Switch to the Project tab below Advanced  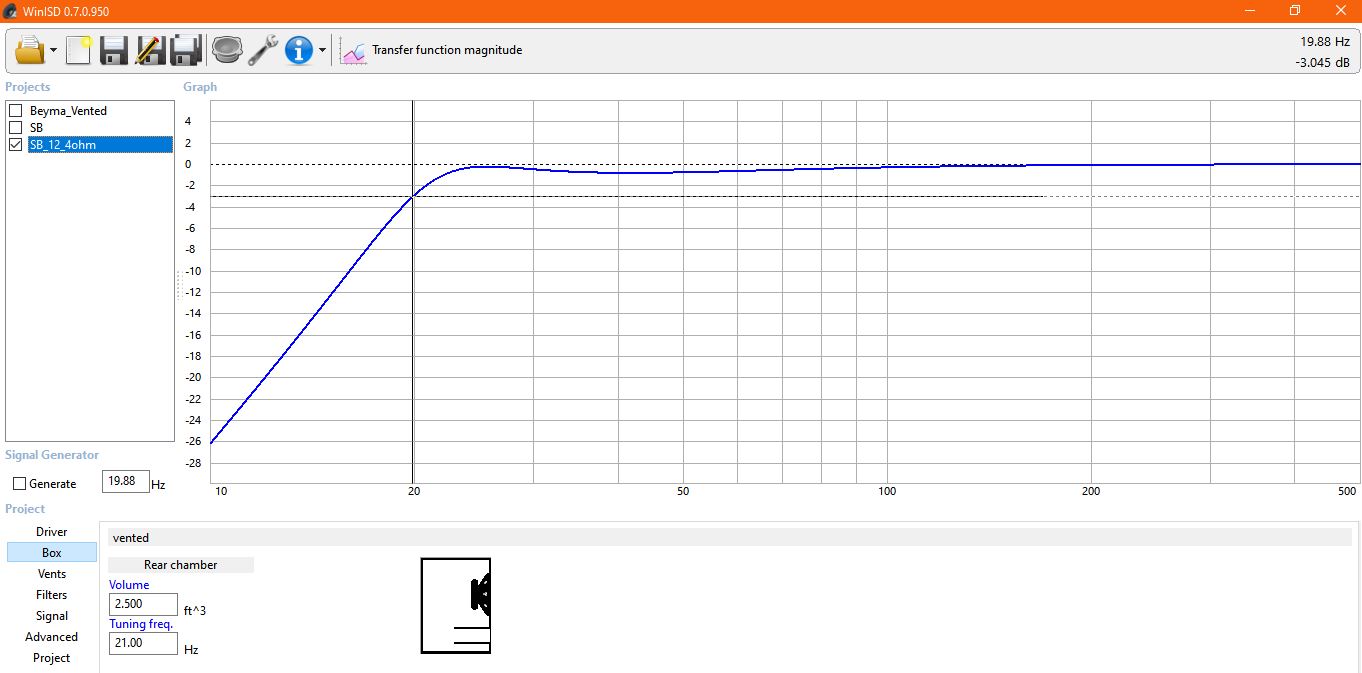click(52, 658)
